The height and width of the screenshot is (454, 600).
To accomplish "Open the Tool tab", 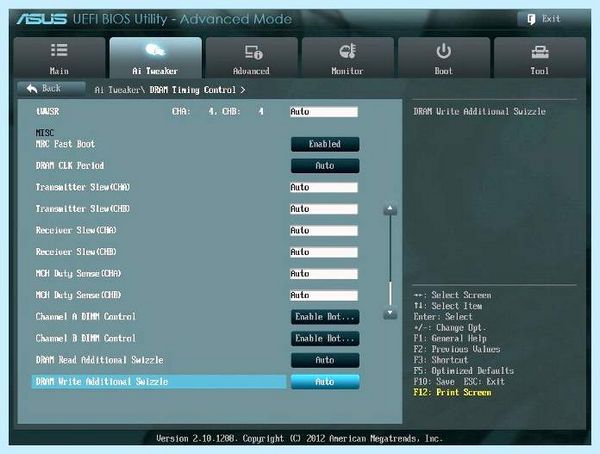I will 540,58.
